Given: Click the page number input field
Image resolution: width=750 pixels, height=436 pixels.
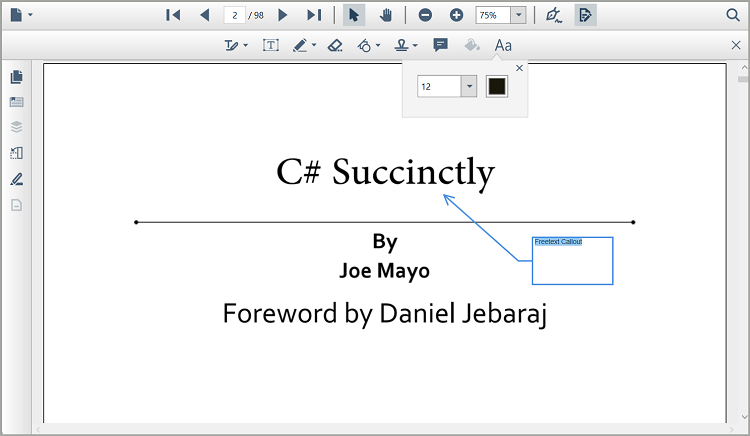Looking at the screenshot, I should [235, 15].
